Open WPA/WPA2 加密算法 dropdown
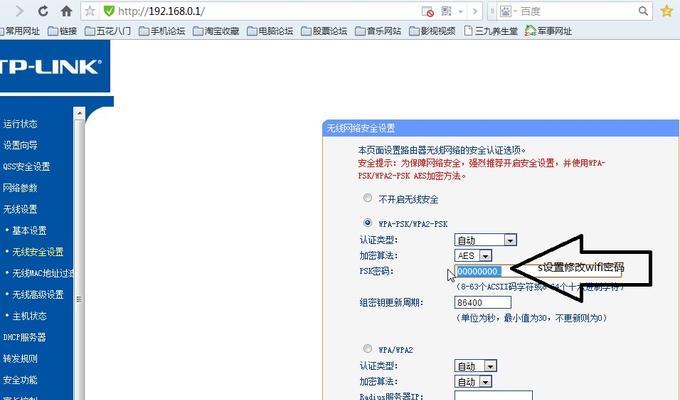Viewport: 680px width, 400px height. click(x=473, y=381)
